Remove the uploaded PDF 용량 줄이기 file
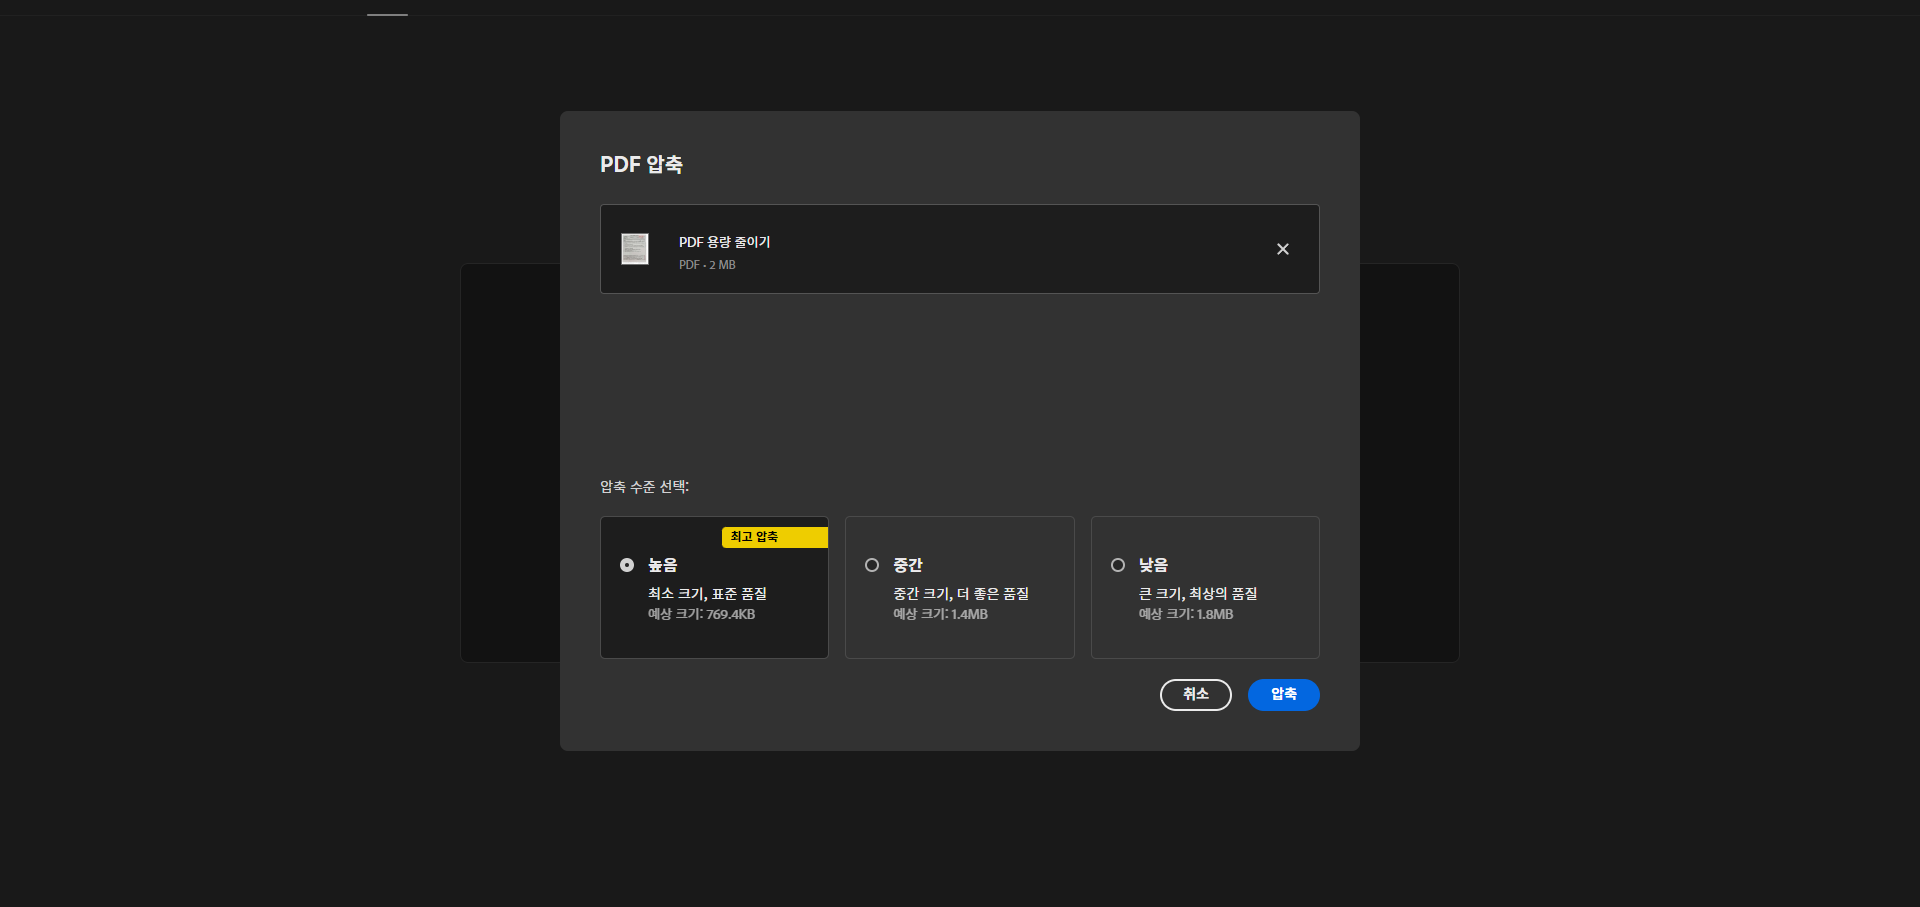 (x=1283, y=249)
